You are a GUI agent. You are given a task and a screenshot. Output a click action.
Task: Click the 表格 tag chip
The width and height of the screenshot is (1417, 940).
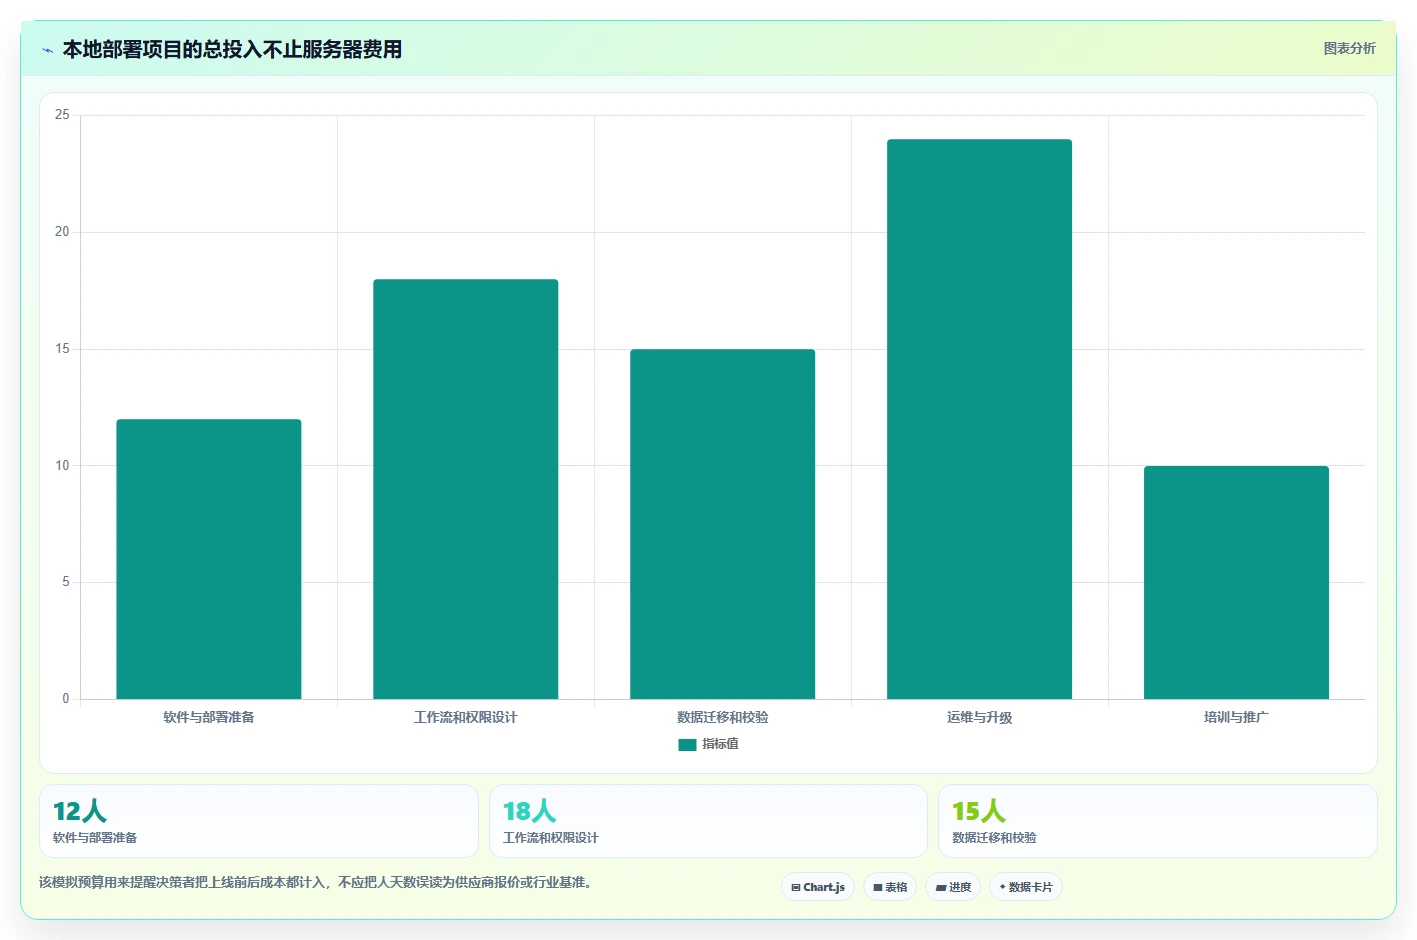(890, 887)
